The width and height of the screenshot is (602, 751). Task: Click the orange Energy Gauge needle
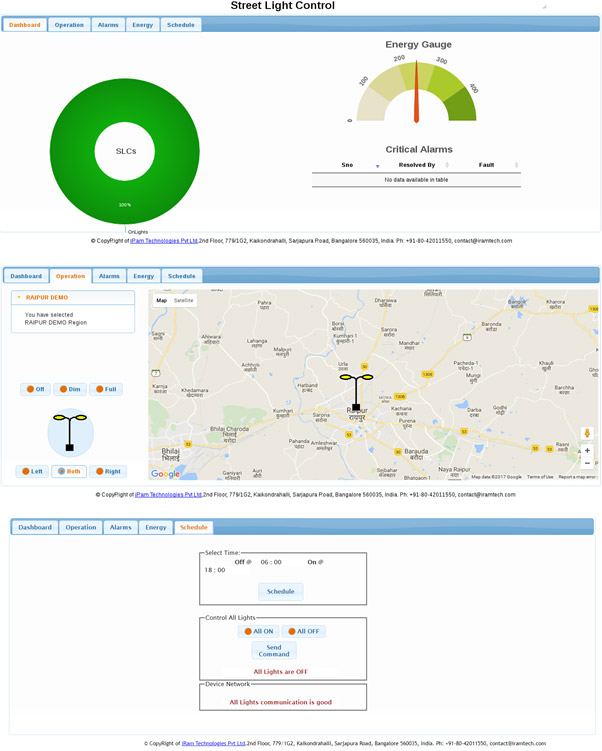[416, 91]
